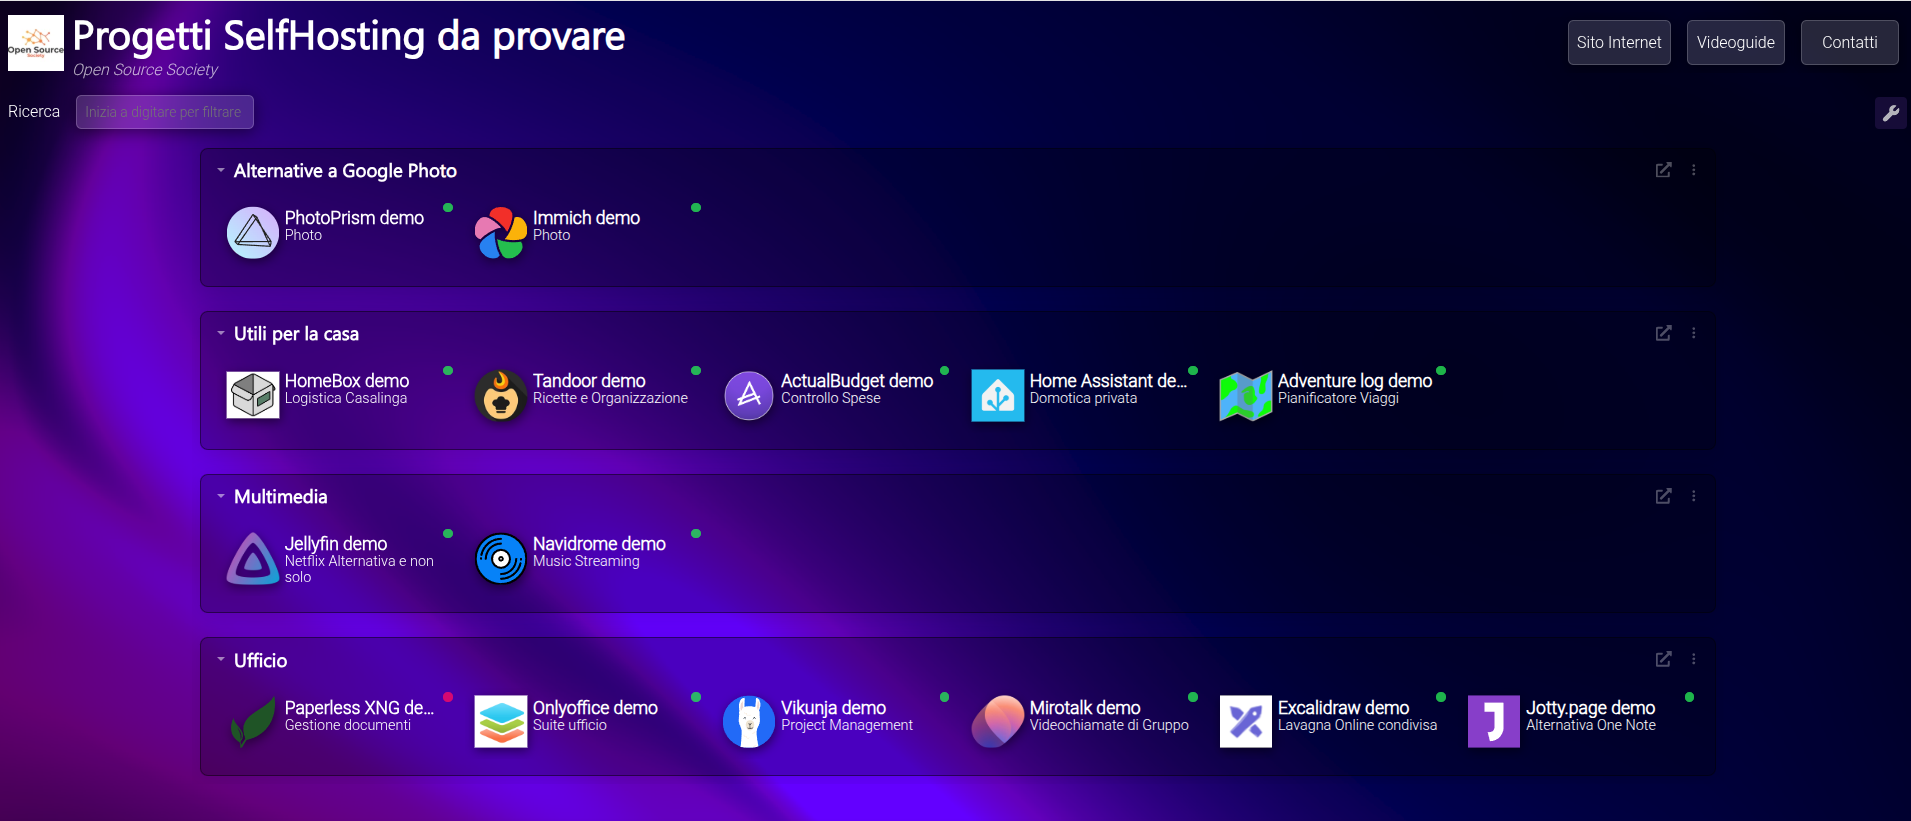1911x821 pixels.
Task: Open the PhotoPrism demo triangle icon
Action: coord(253,233)
